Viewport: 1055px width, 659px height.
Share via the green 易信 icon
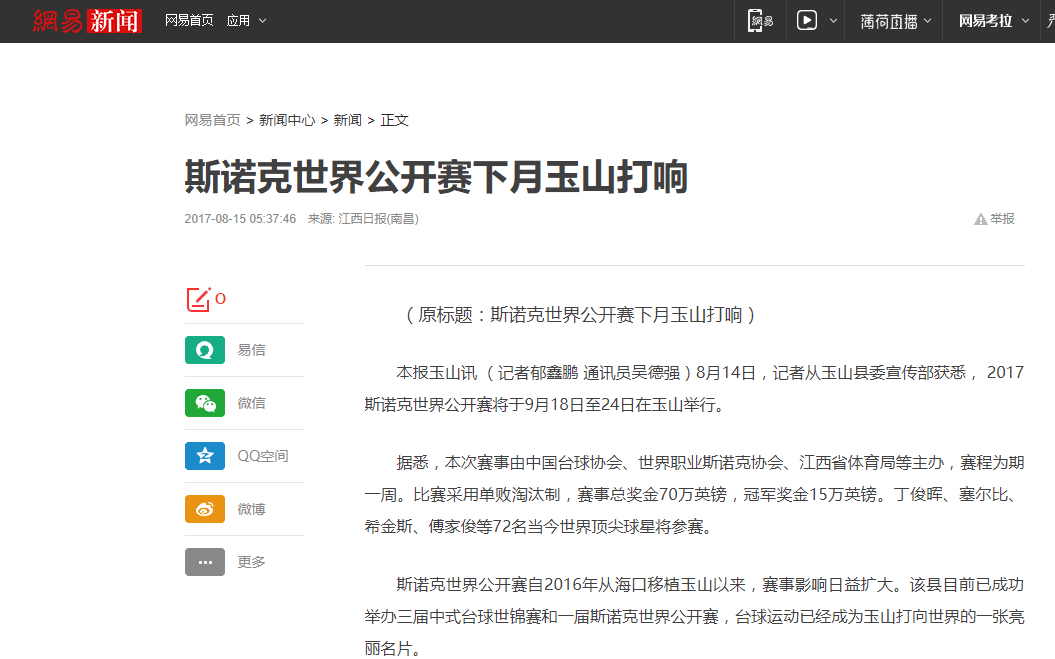(x=205, y=350)
